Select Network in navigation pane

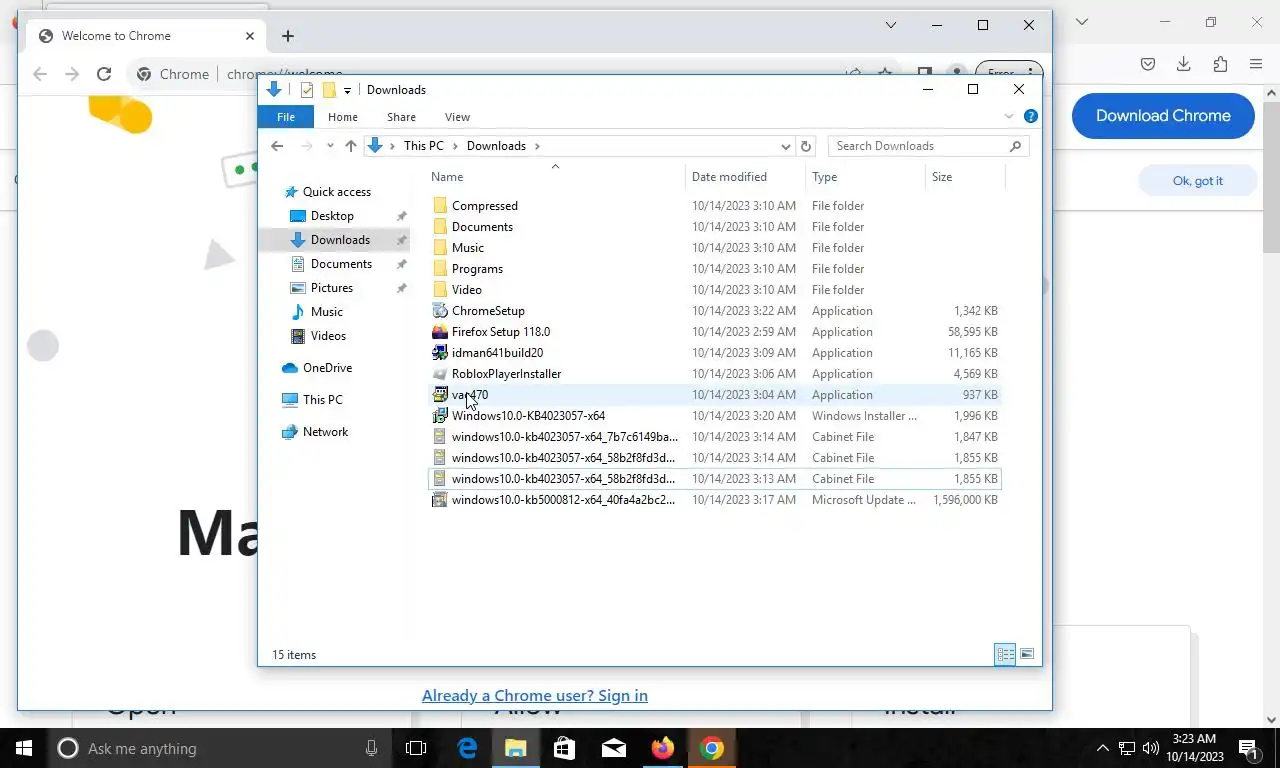pos(314,432)
